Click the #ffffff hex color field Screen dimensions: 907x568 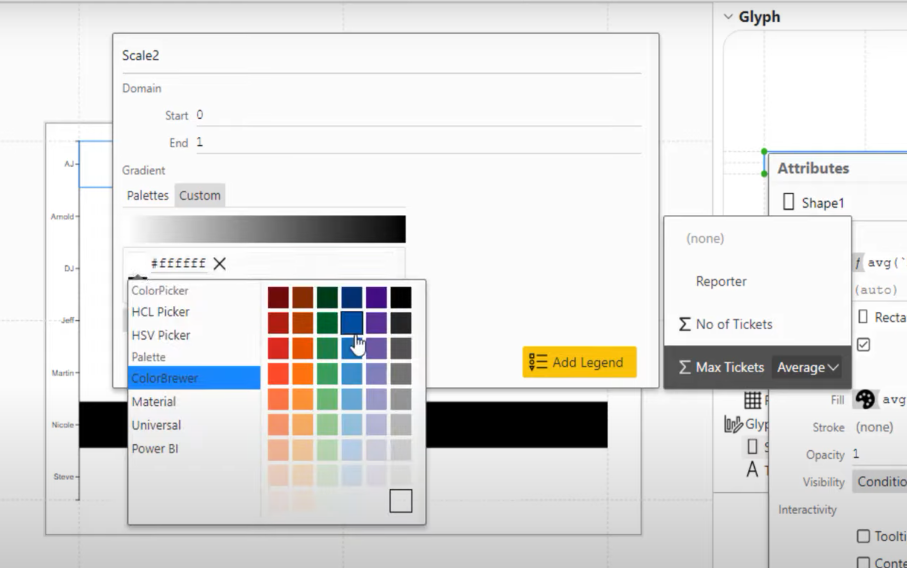point(178,264)
